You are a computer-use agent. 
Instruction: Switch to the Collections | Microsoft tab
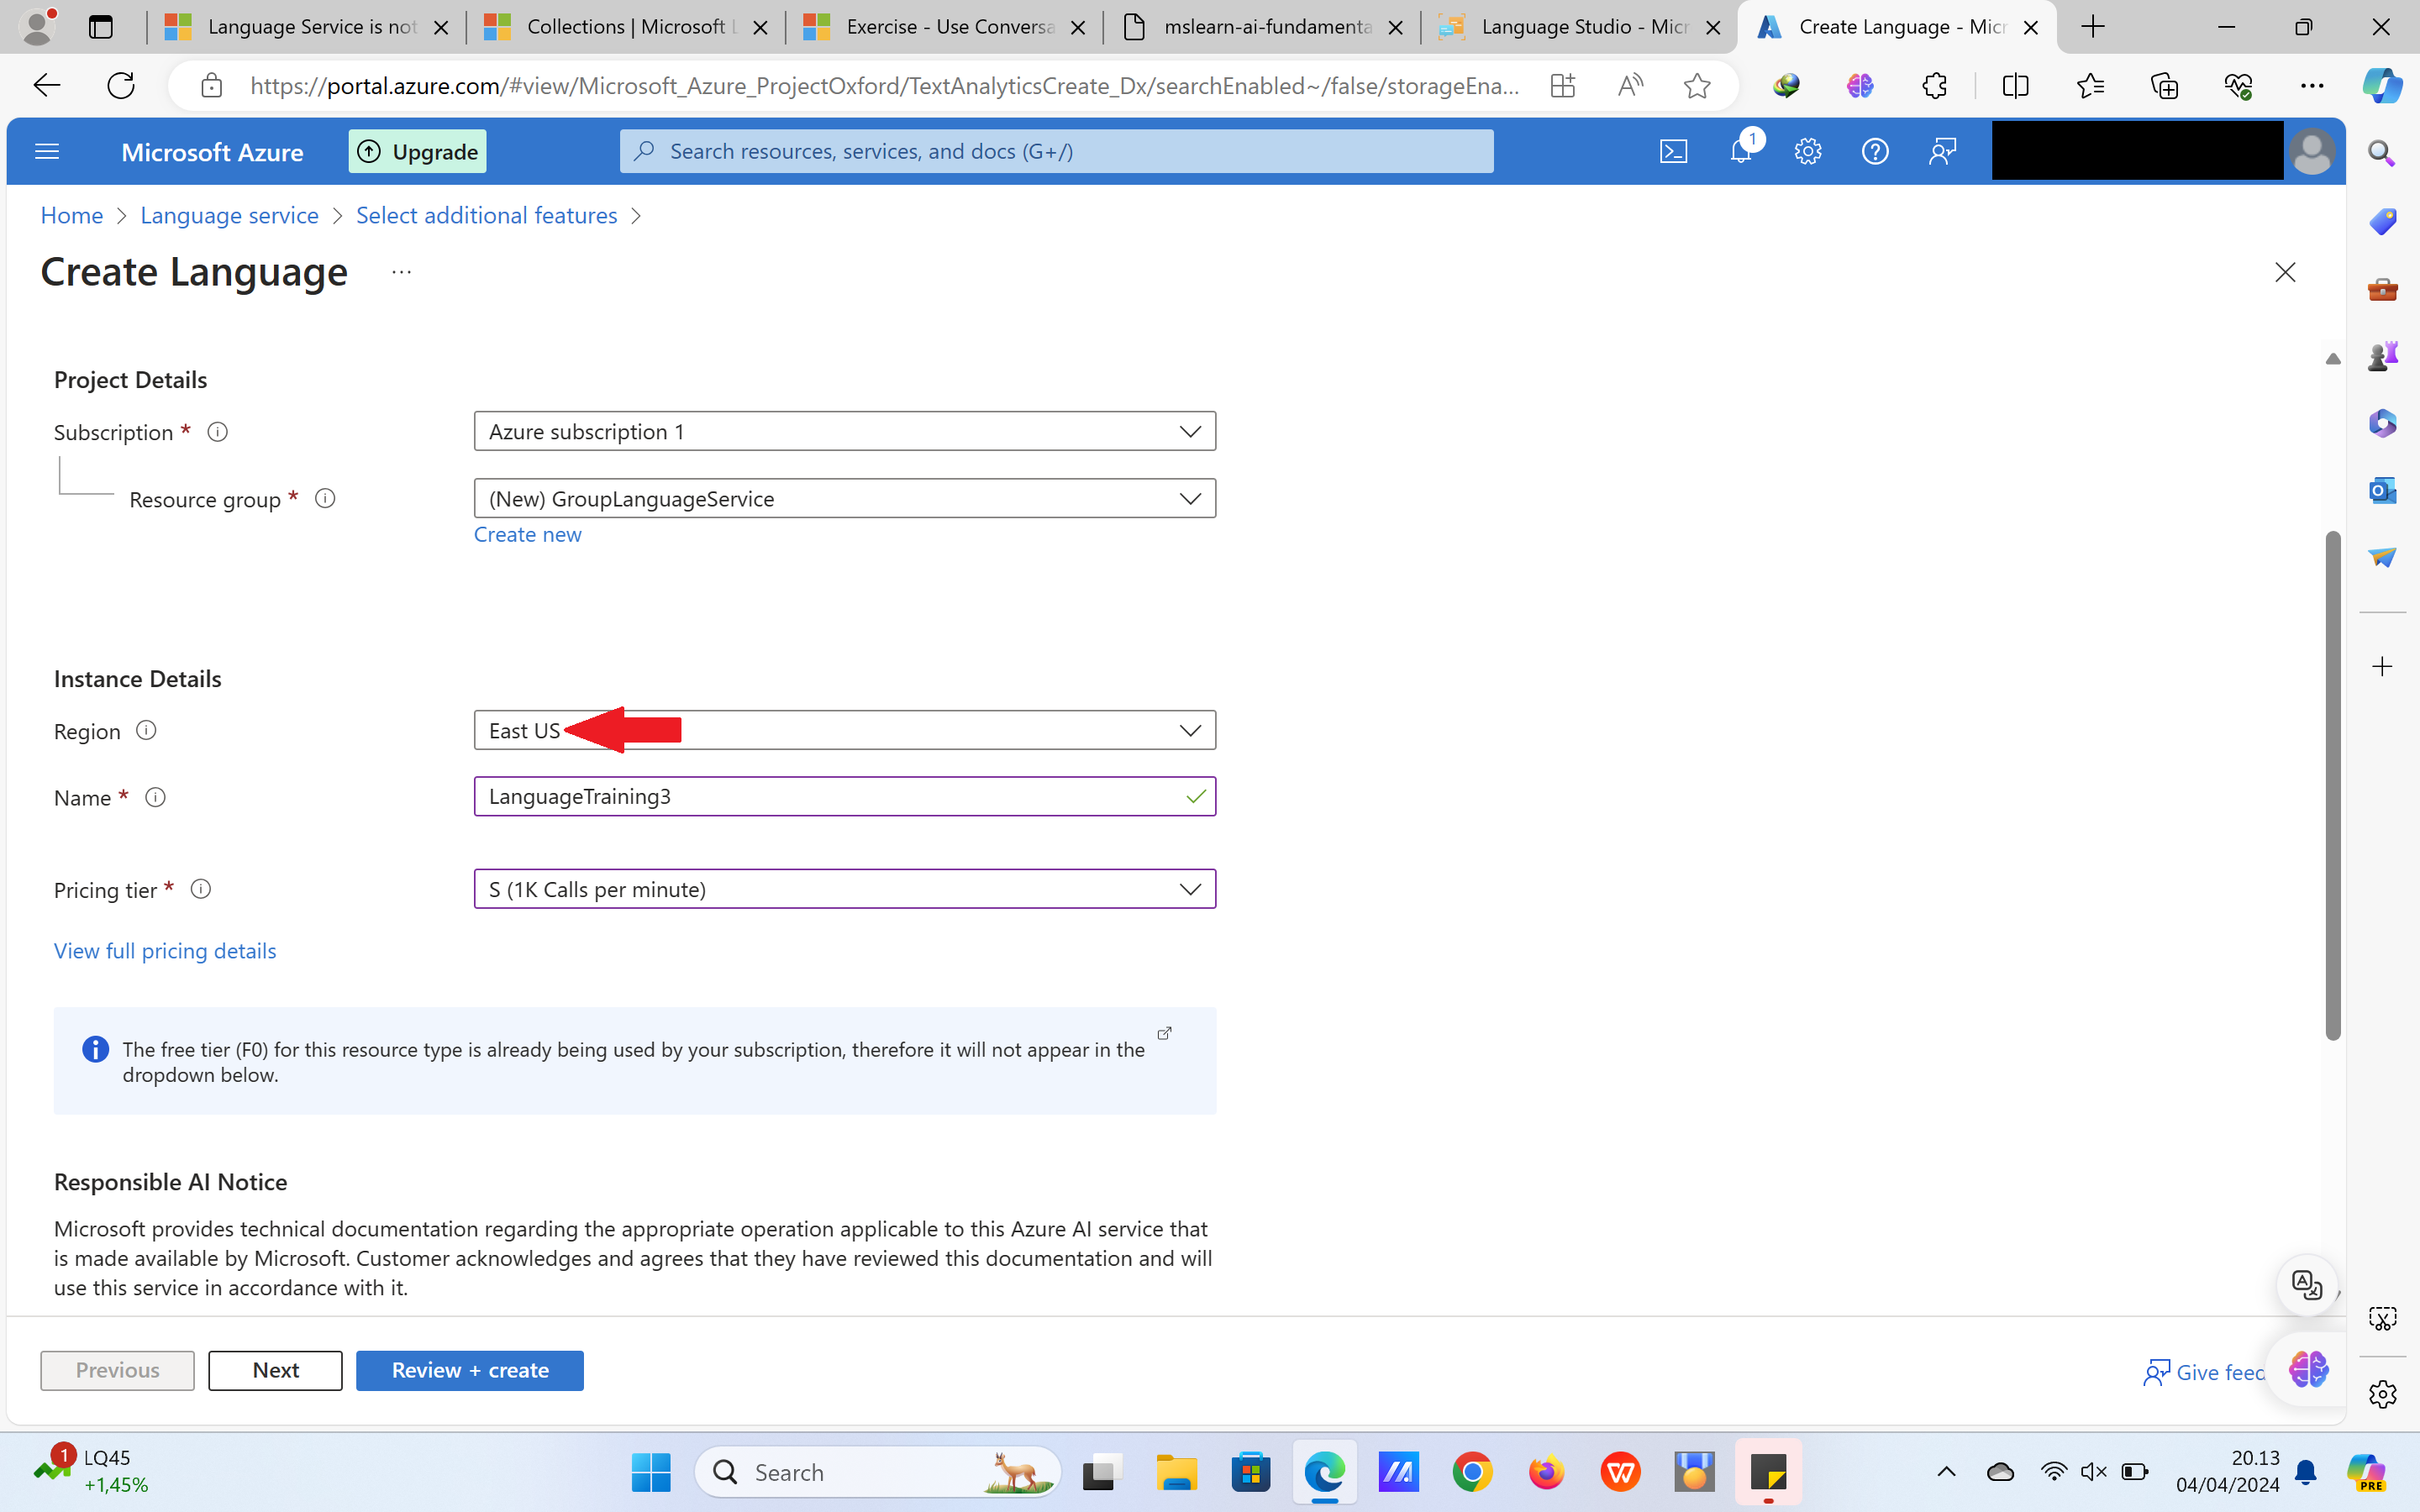pos(625,27)
